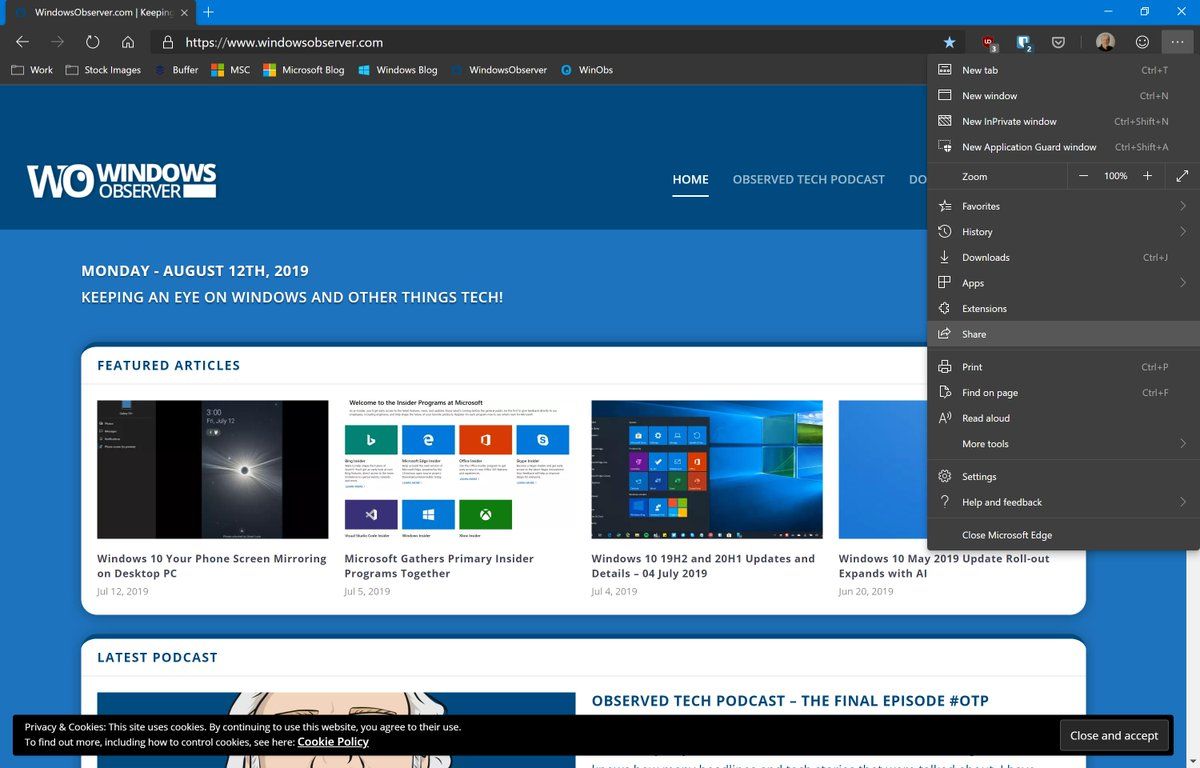Select Close Microsoft Edge

1063,535
